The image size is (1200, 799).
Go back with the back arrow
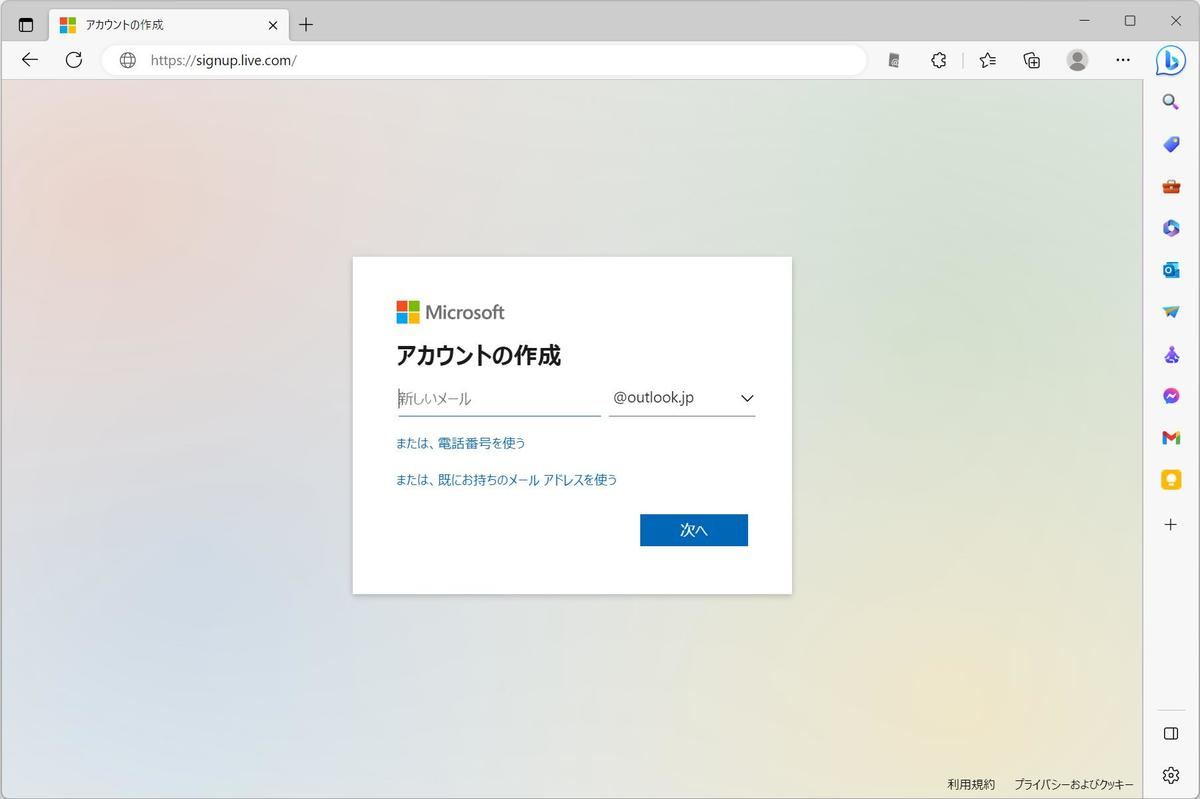point(30,60)
